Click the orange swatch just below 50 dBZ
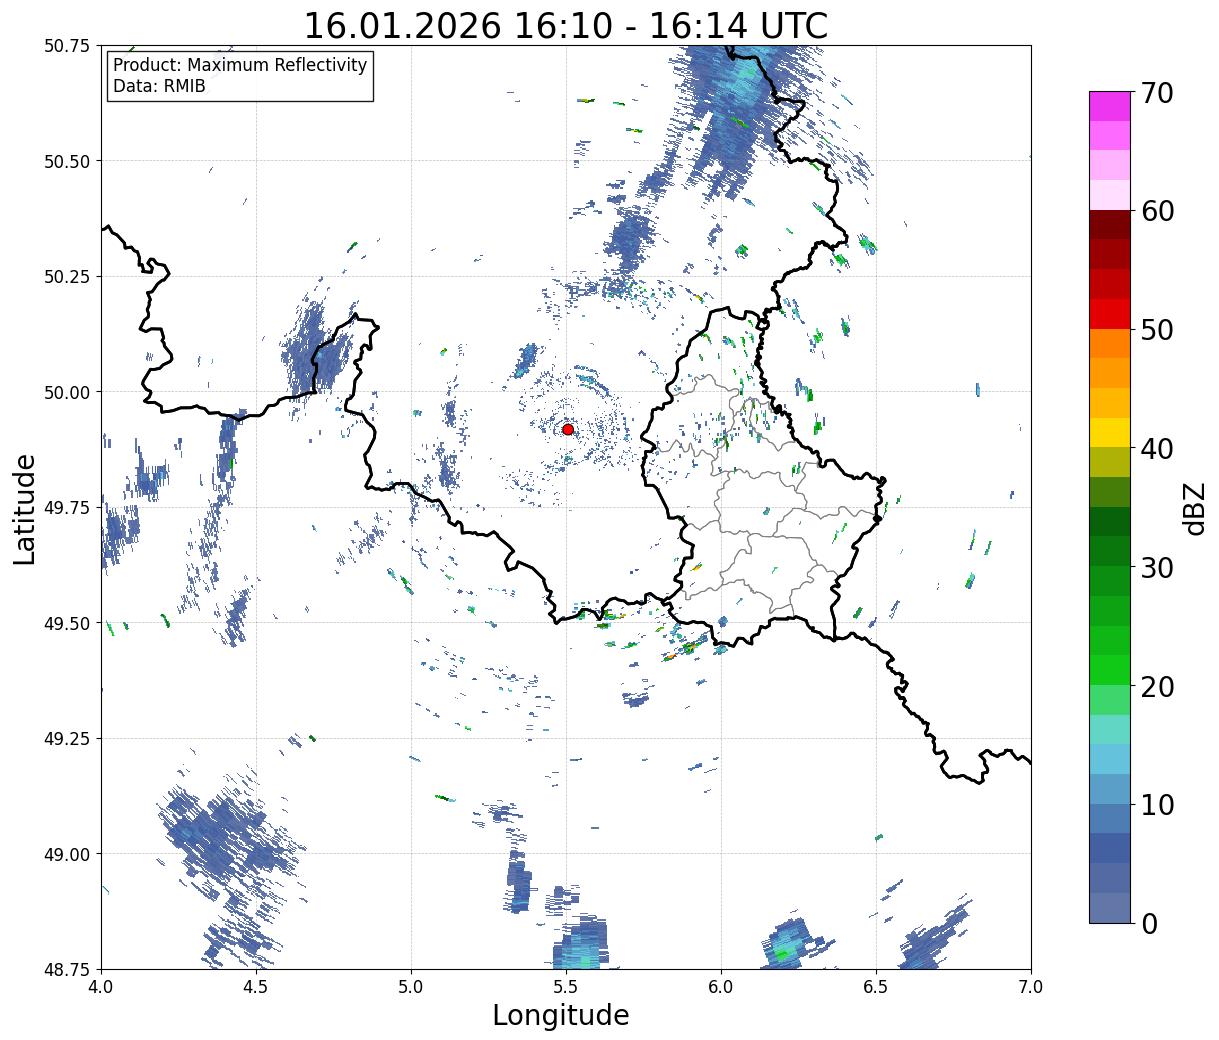Screen dimensions: 1219x1040 coord(1110,344)
